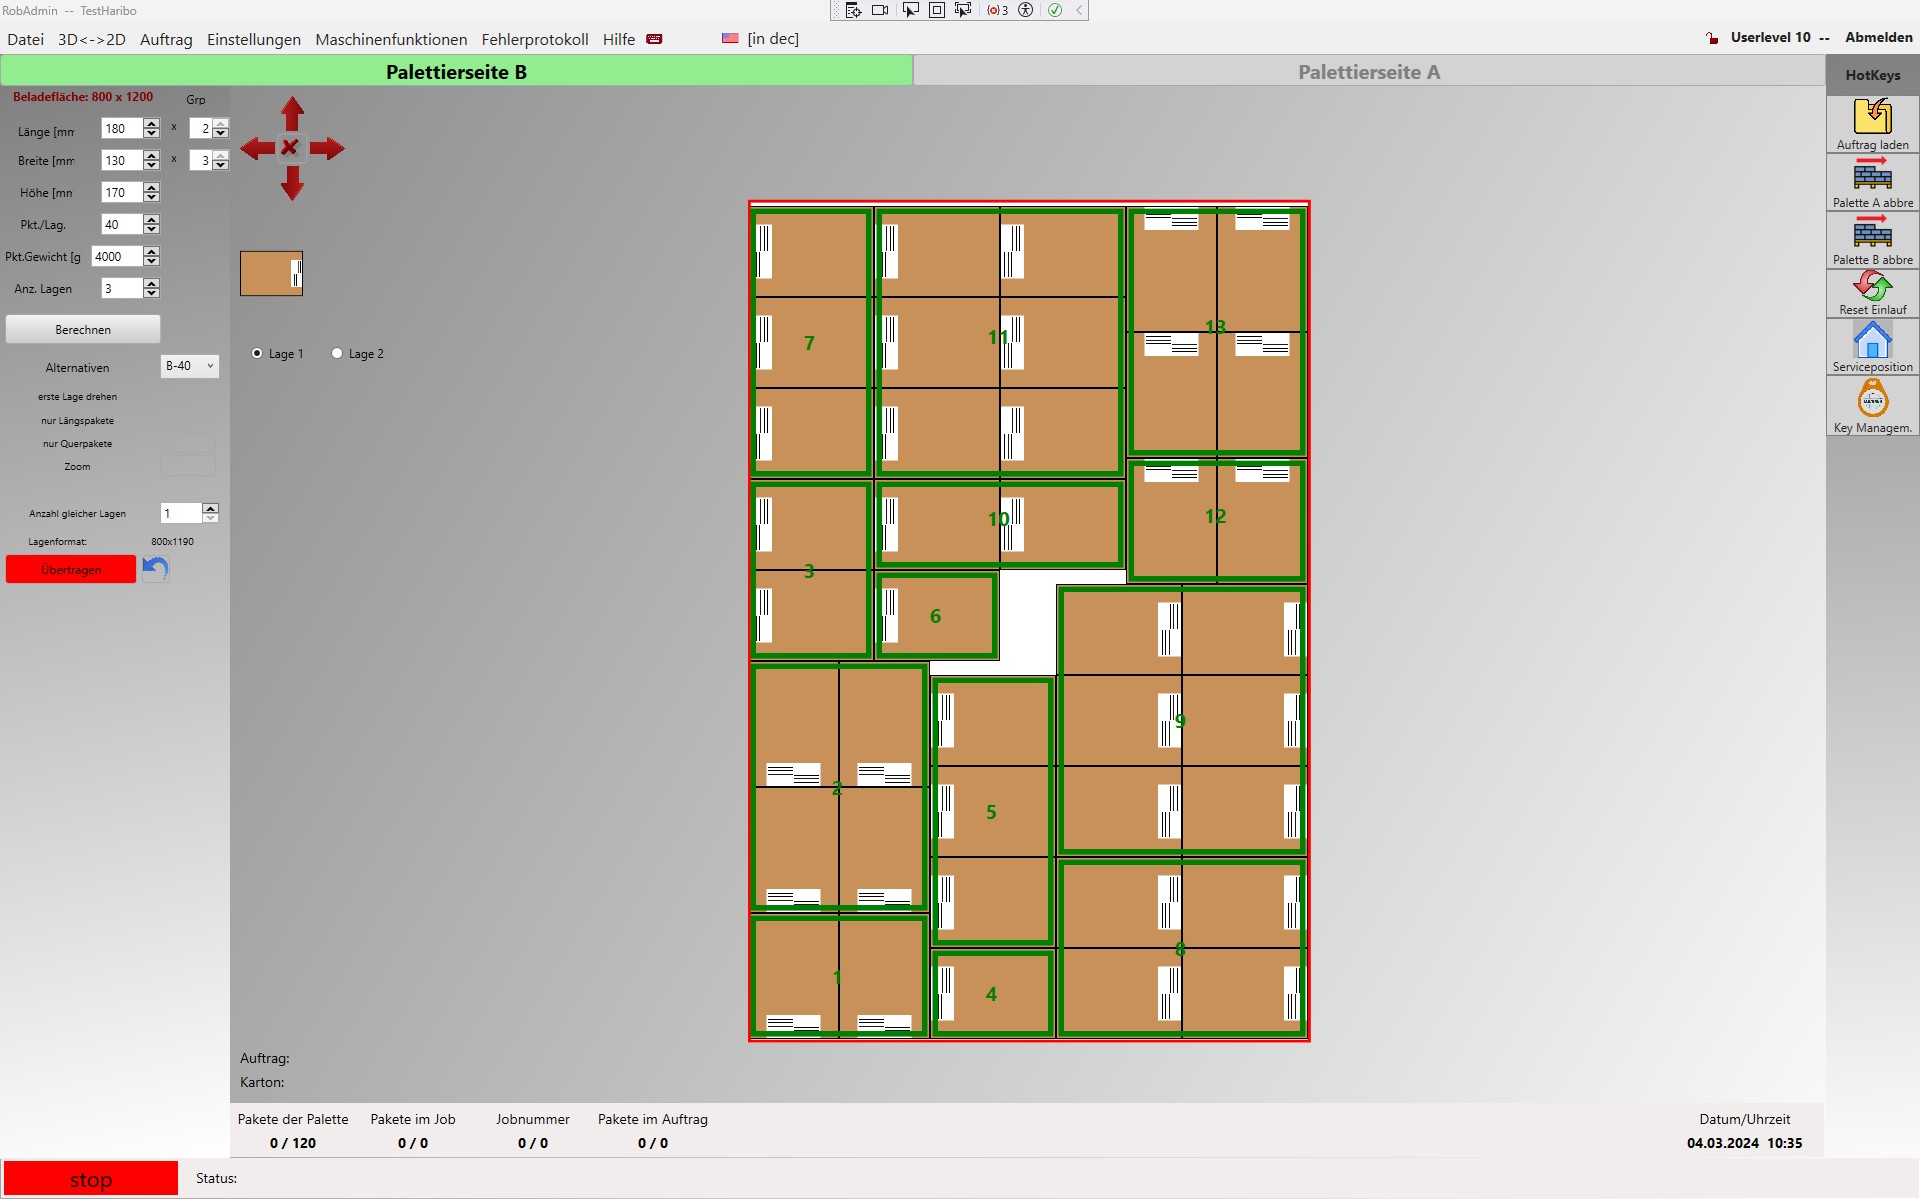Increase Anzahl gleicher Lagen stepper
The width and height of the screenshot is (1920, 1199).
[x=210, y=508]
